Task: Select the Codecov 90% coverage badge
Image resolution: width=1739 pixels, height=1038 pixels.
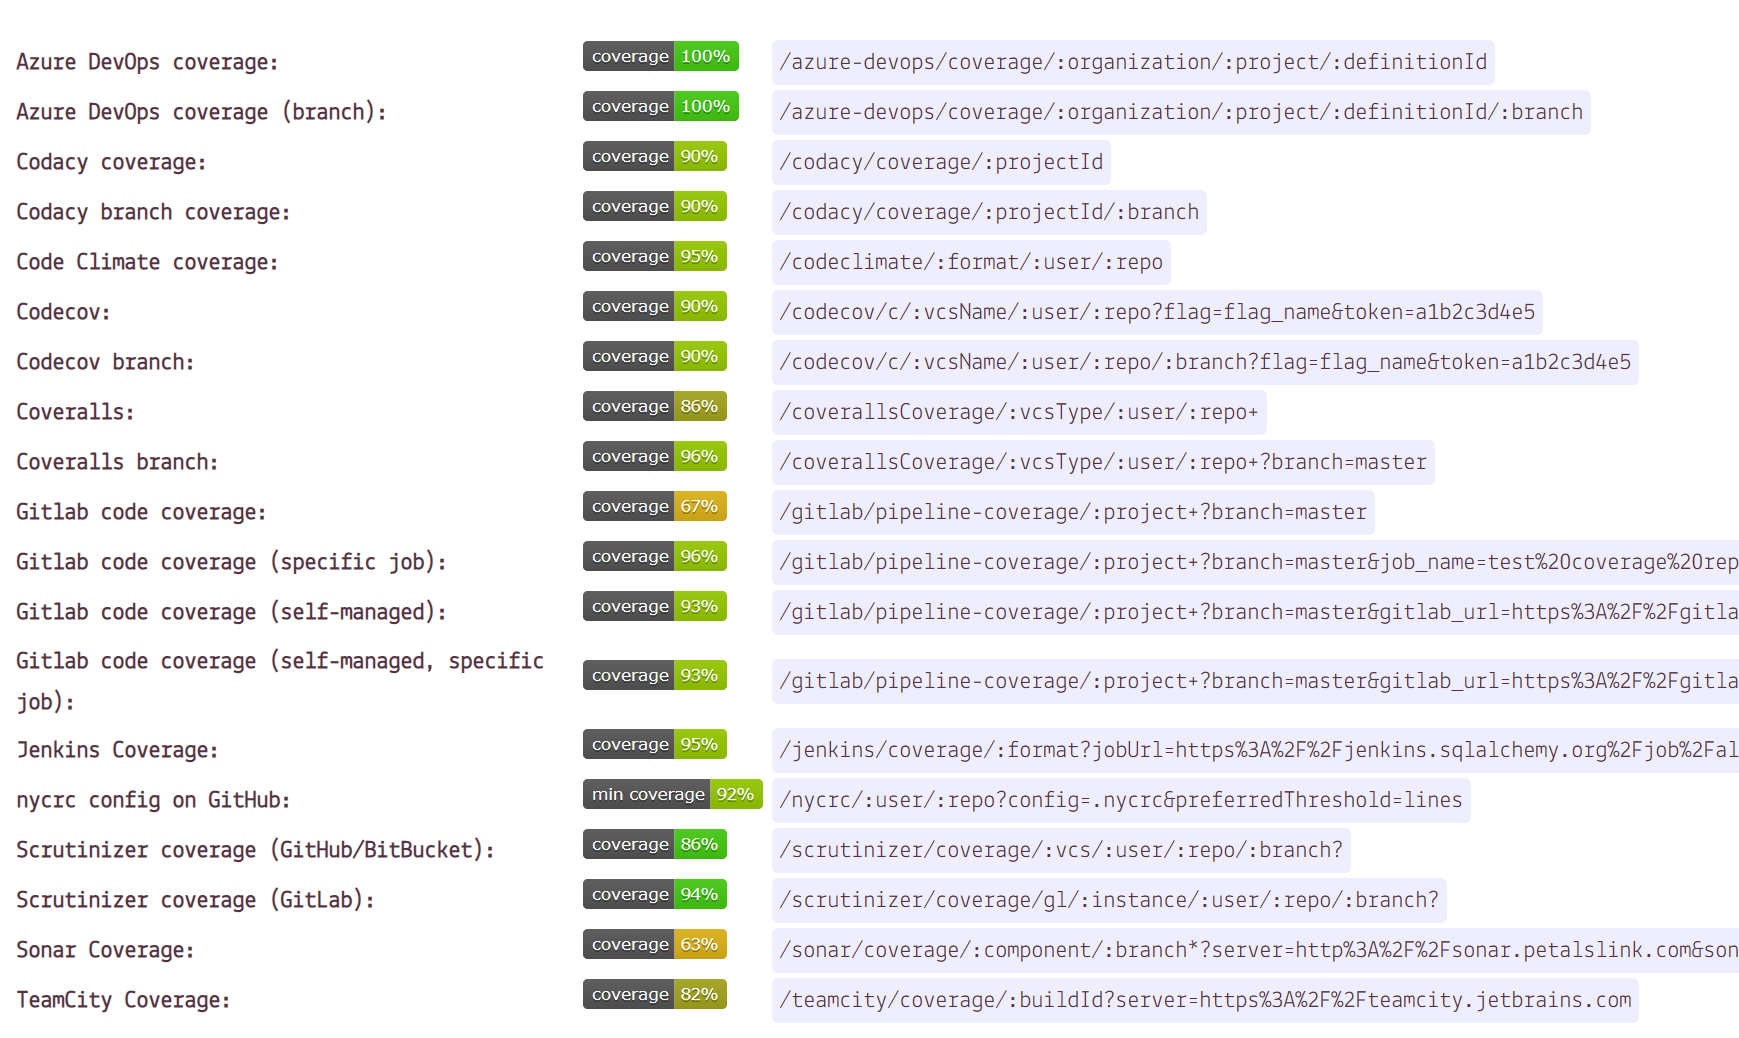Action: pyautogui.click(x=655, y=306)
